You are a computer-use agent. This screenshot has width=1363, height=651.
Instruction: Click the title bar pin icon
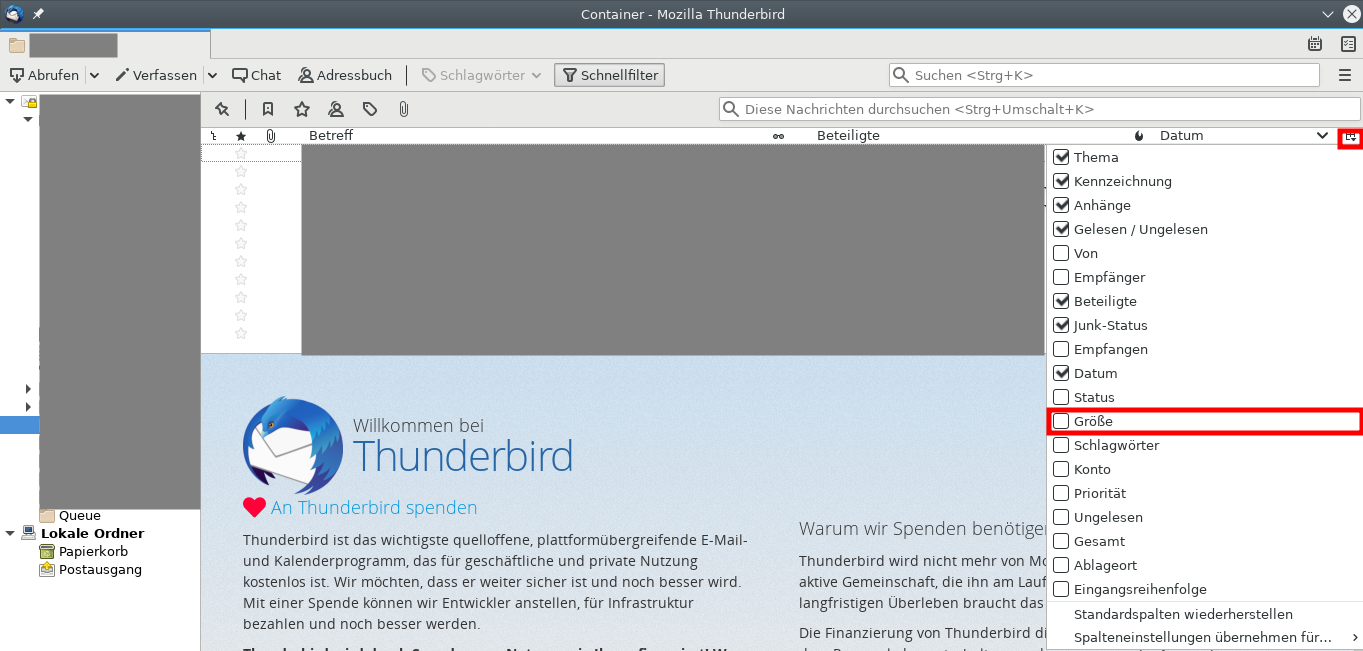pos(38,14)
